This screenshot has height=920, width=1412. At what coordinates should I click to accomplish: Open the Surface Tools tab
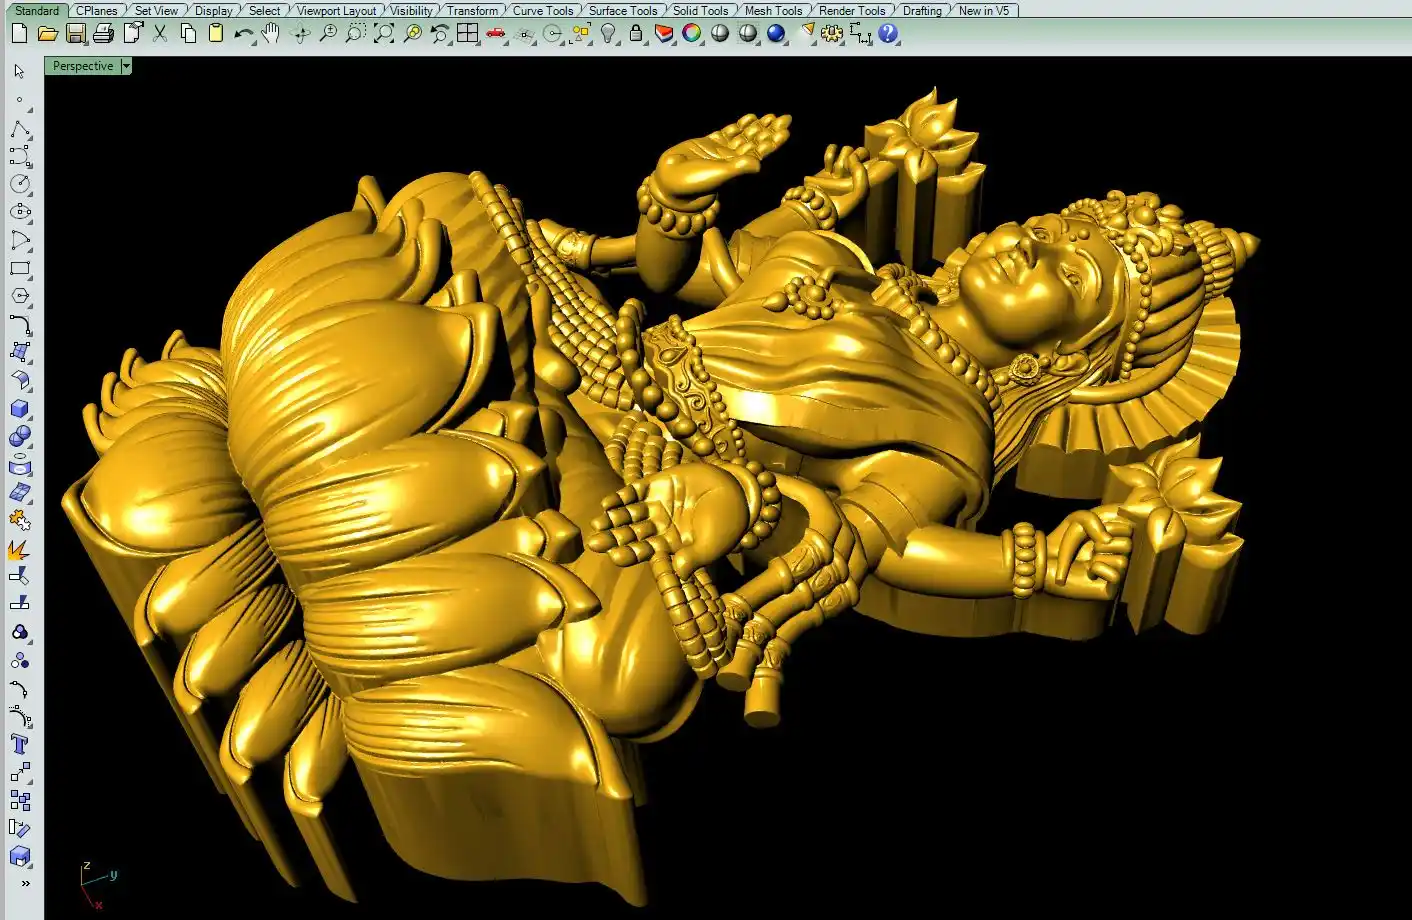click(x=622, y=11)
